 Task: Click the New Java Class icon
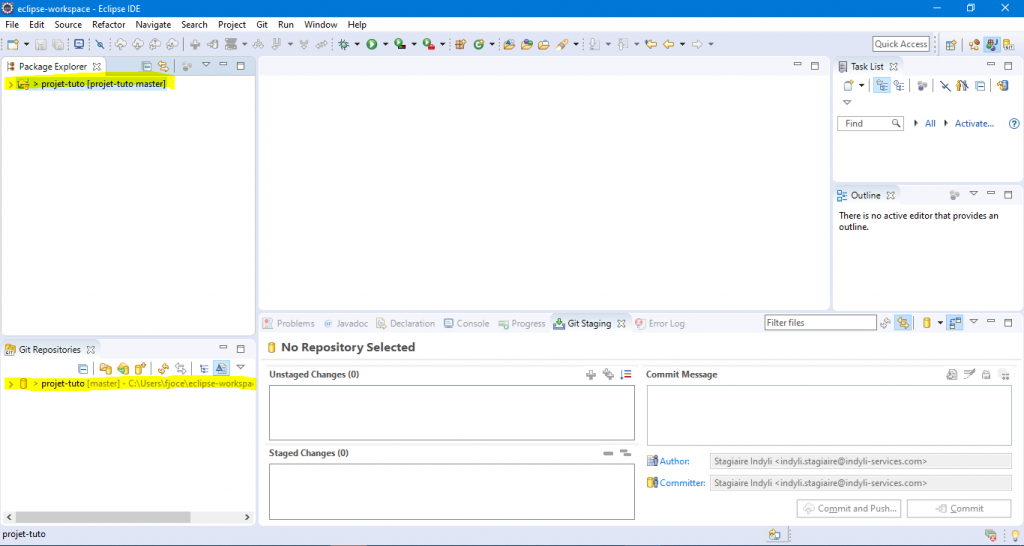[x=479, y=44]
